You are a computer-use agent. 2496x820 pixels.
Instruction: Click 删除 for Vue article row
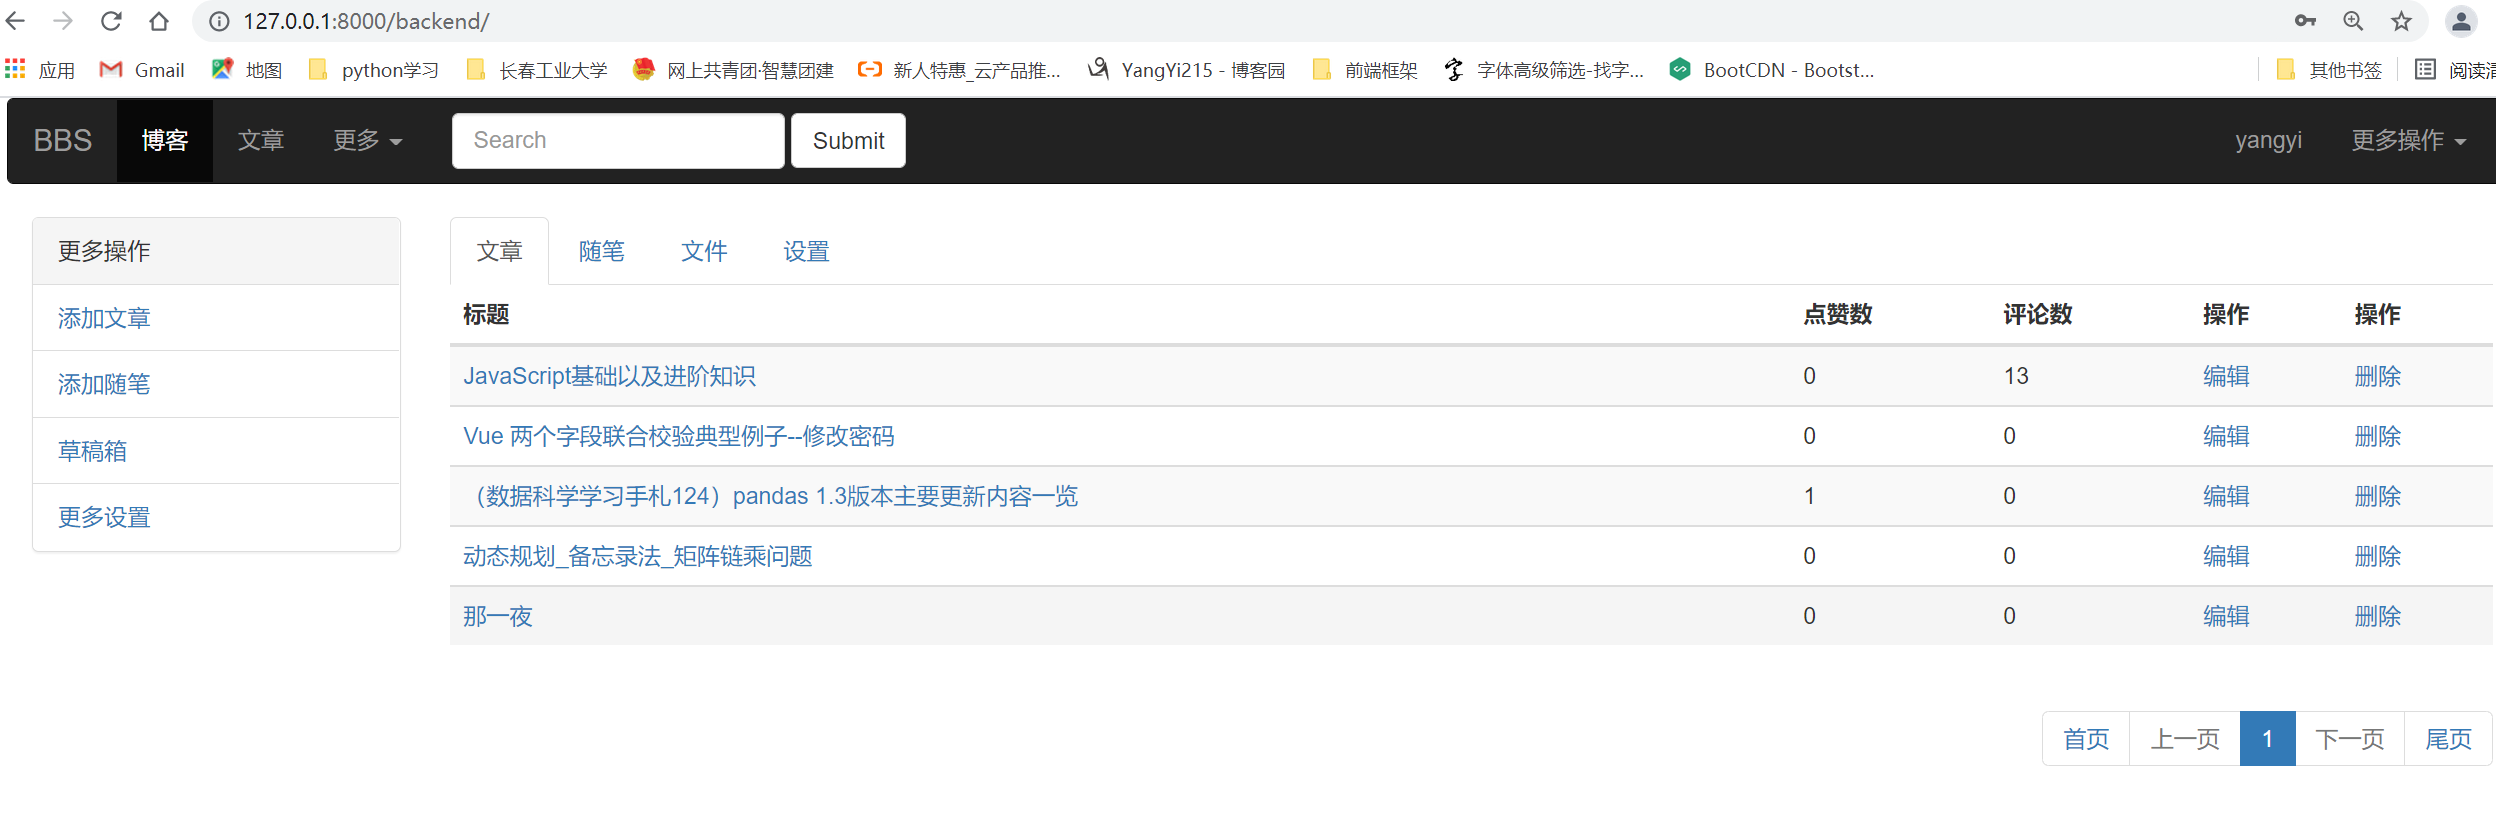(x=2378, y=436)
